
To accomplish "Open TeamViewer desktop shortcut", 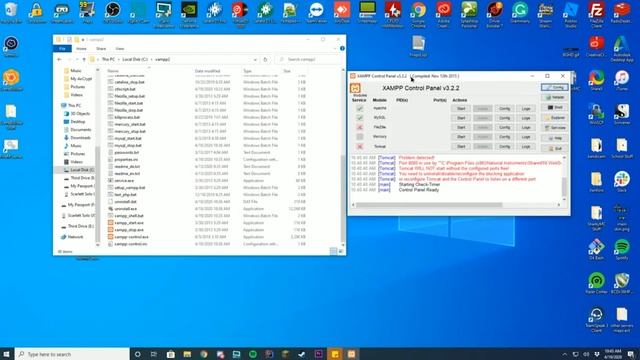I will pos(316,12).
